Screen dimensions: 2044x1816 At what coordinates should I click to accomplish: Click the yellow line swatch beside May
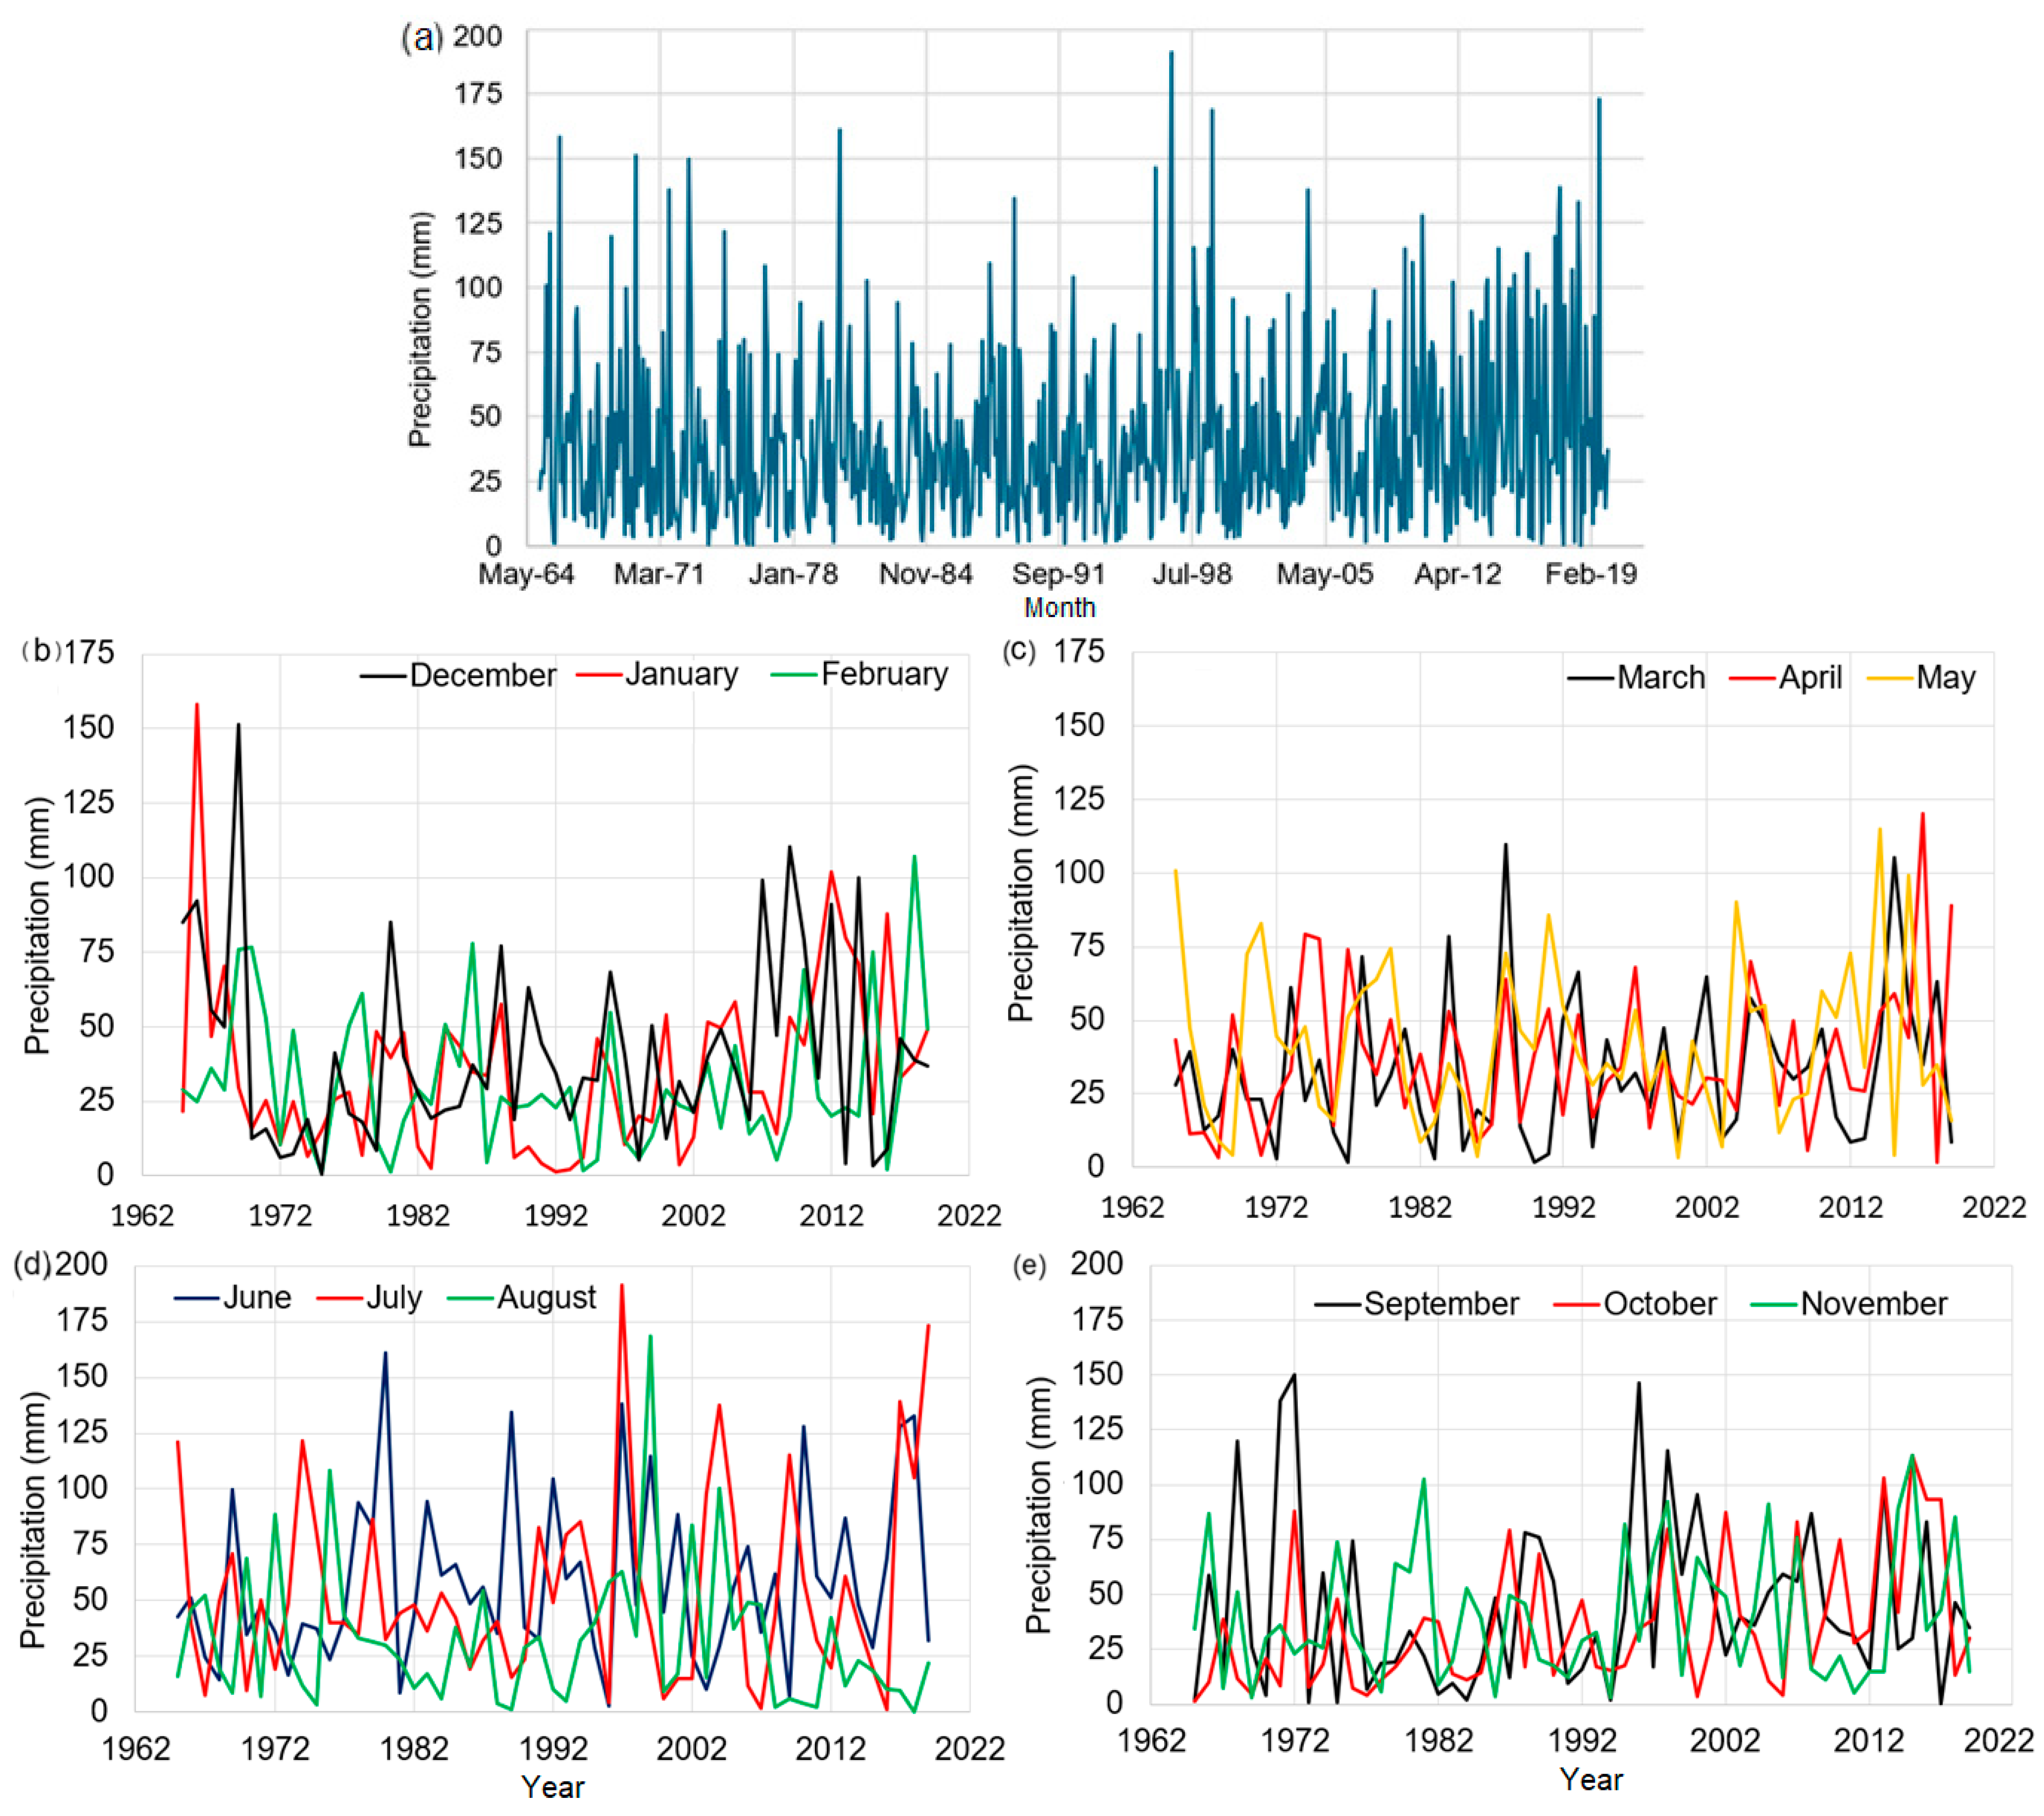1890,678
